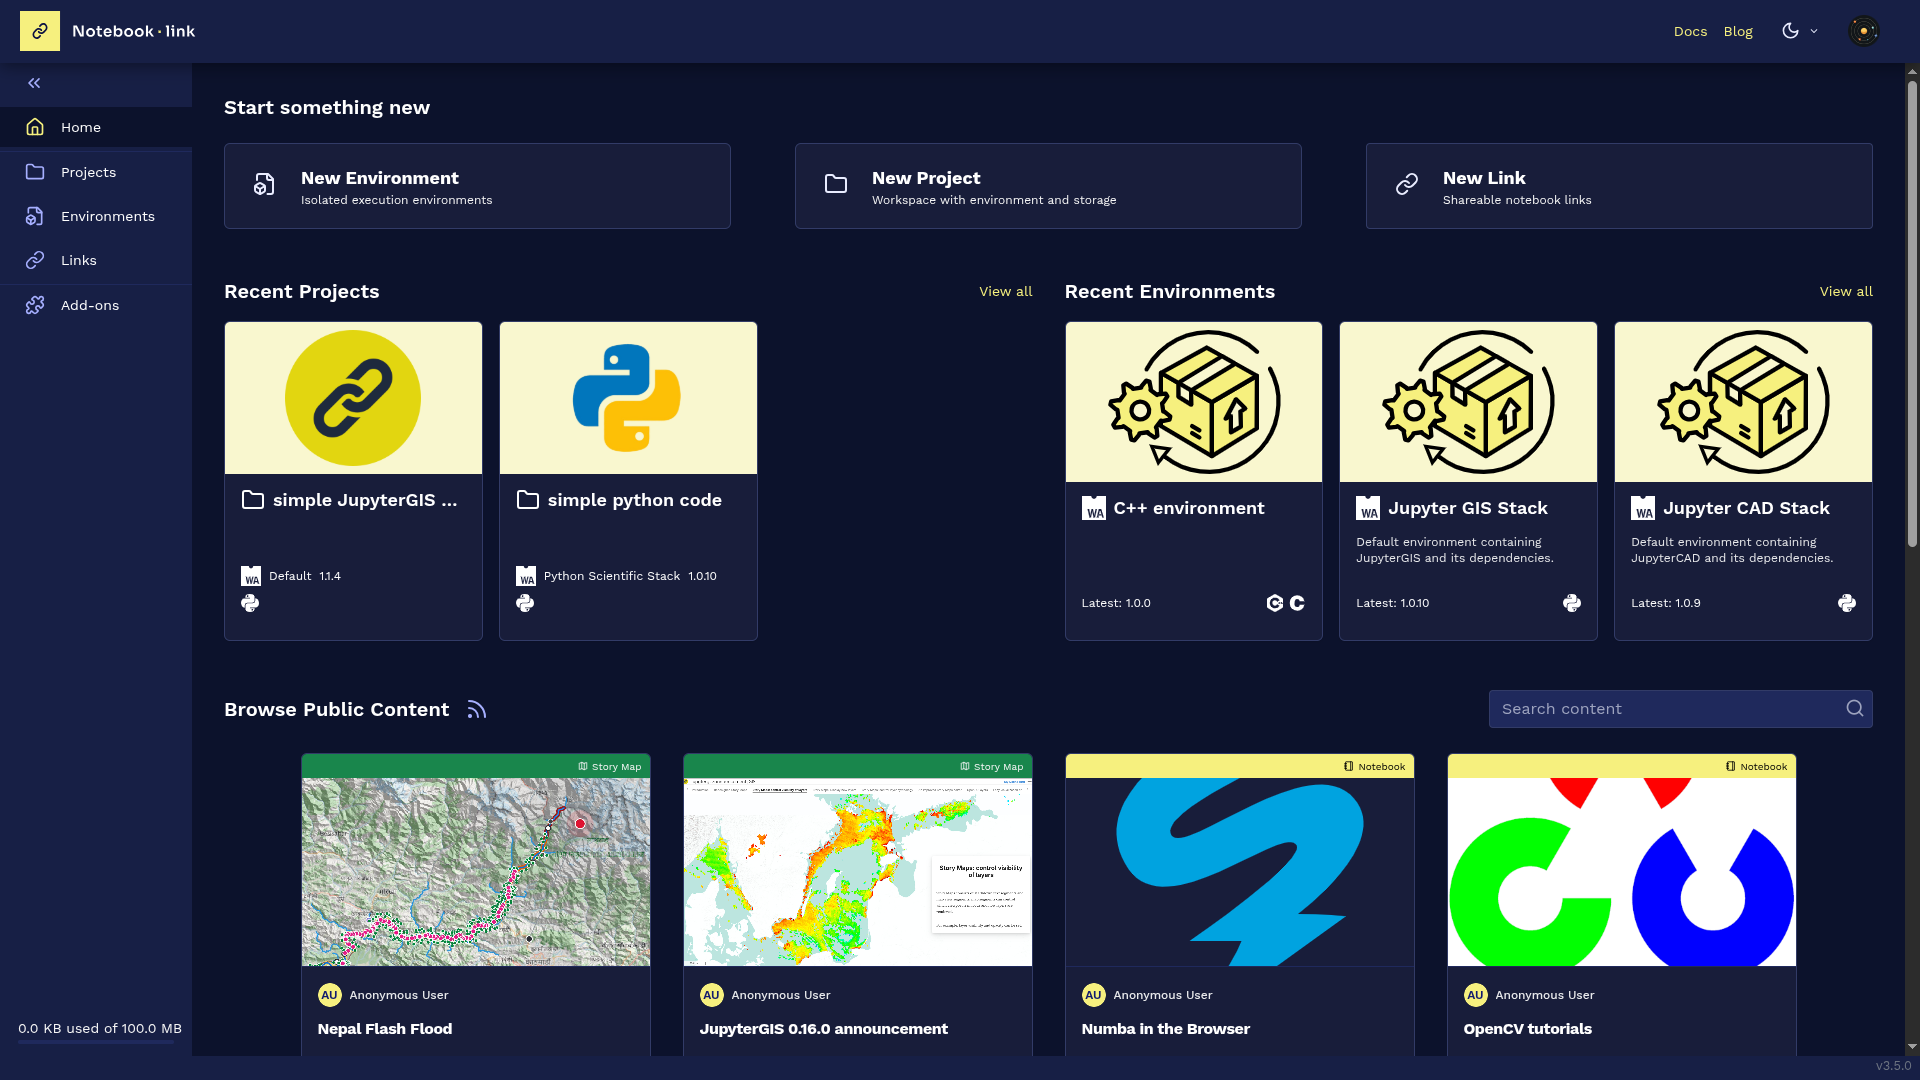Click the New Environment cube icon

(x=264, y=185)
